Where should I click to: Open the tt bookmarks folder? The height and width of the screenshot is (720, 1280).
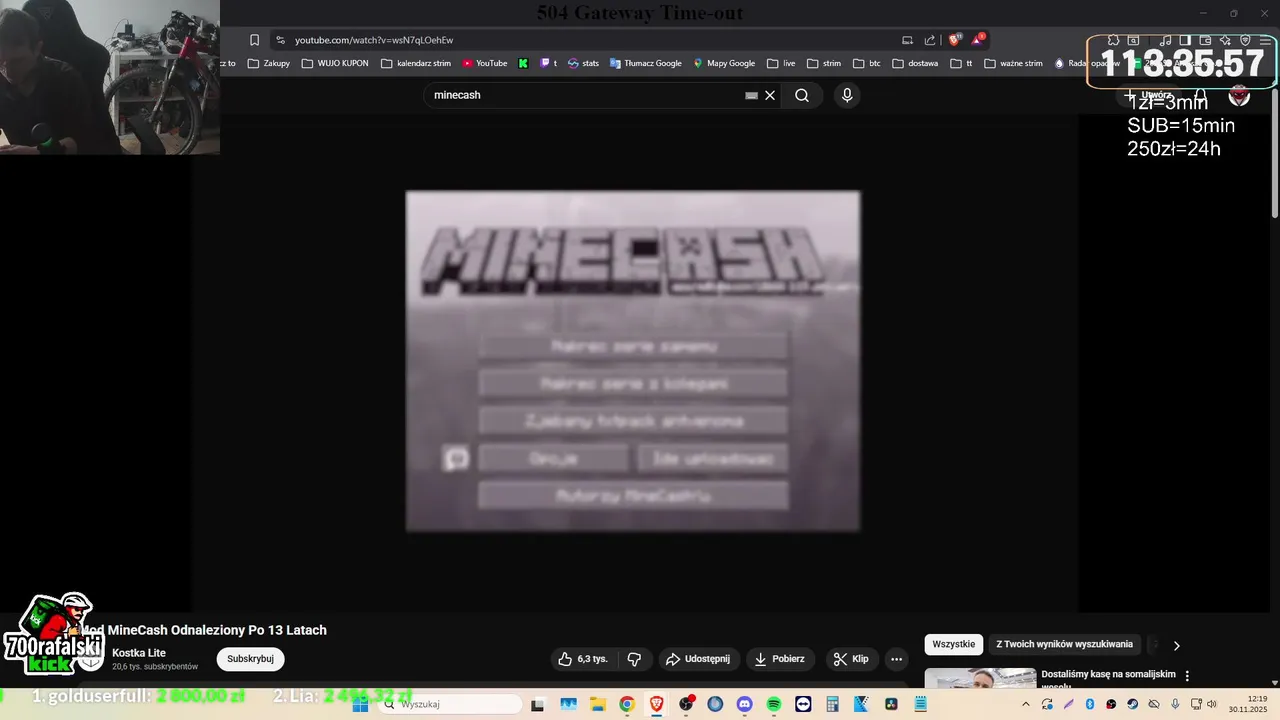961,63
